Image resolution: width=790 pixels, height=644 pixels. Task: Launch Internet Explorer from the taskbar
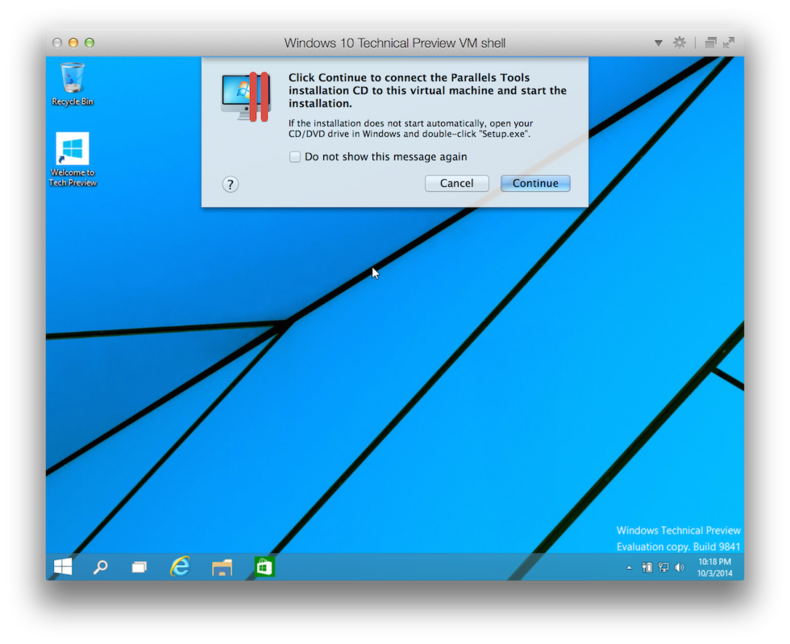pos(180,567)
